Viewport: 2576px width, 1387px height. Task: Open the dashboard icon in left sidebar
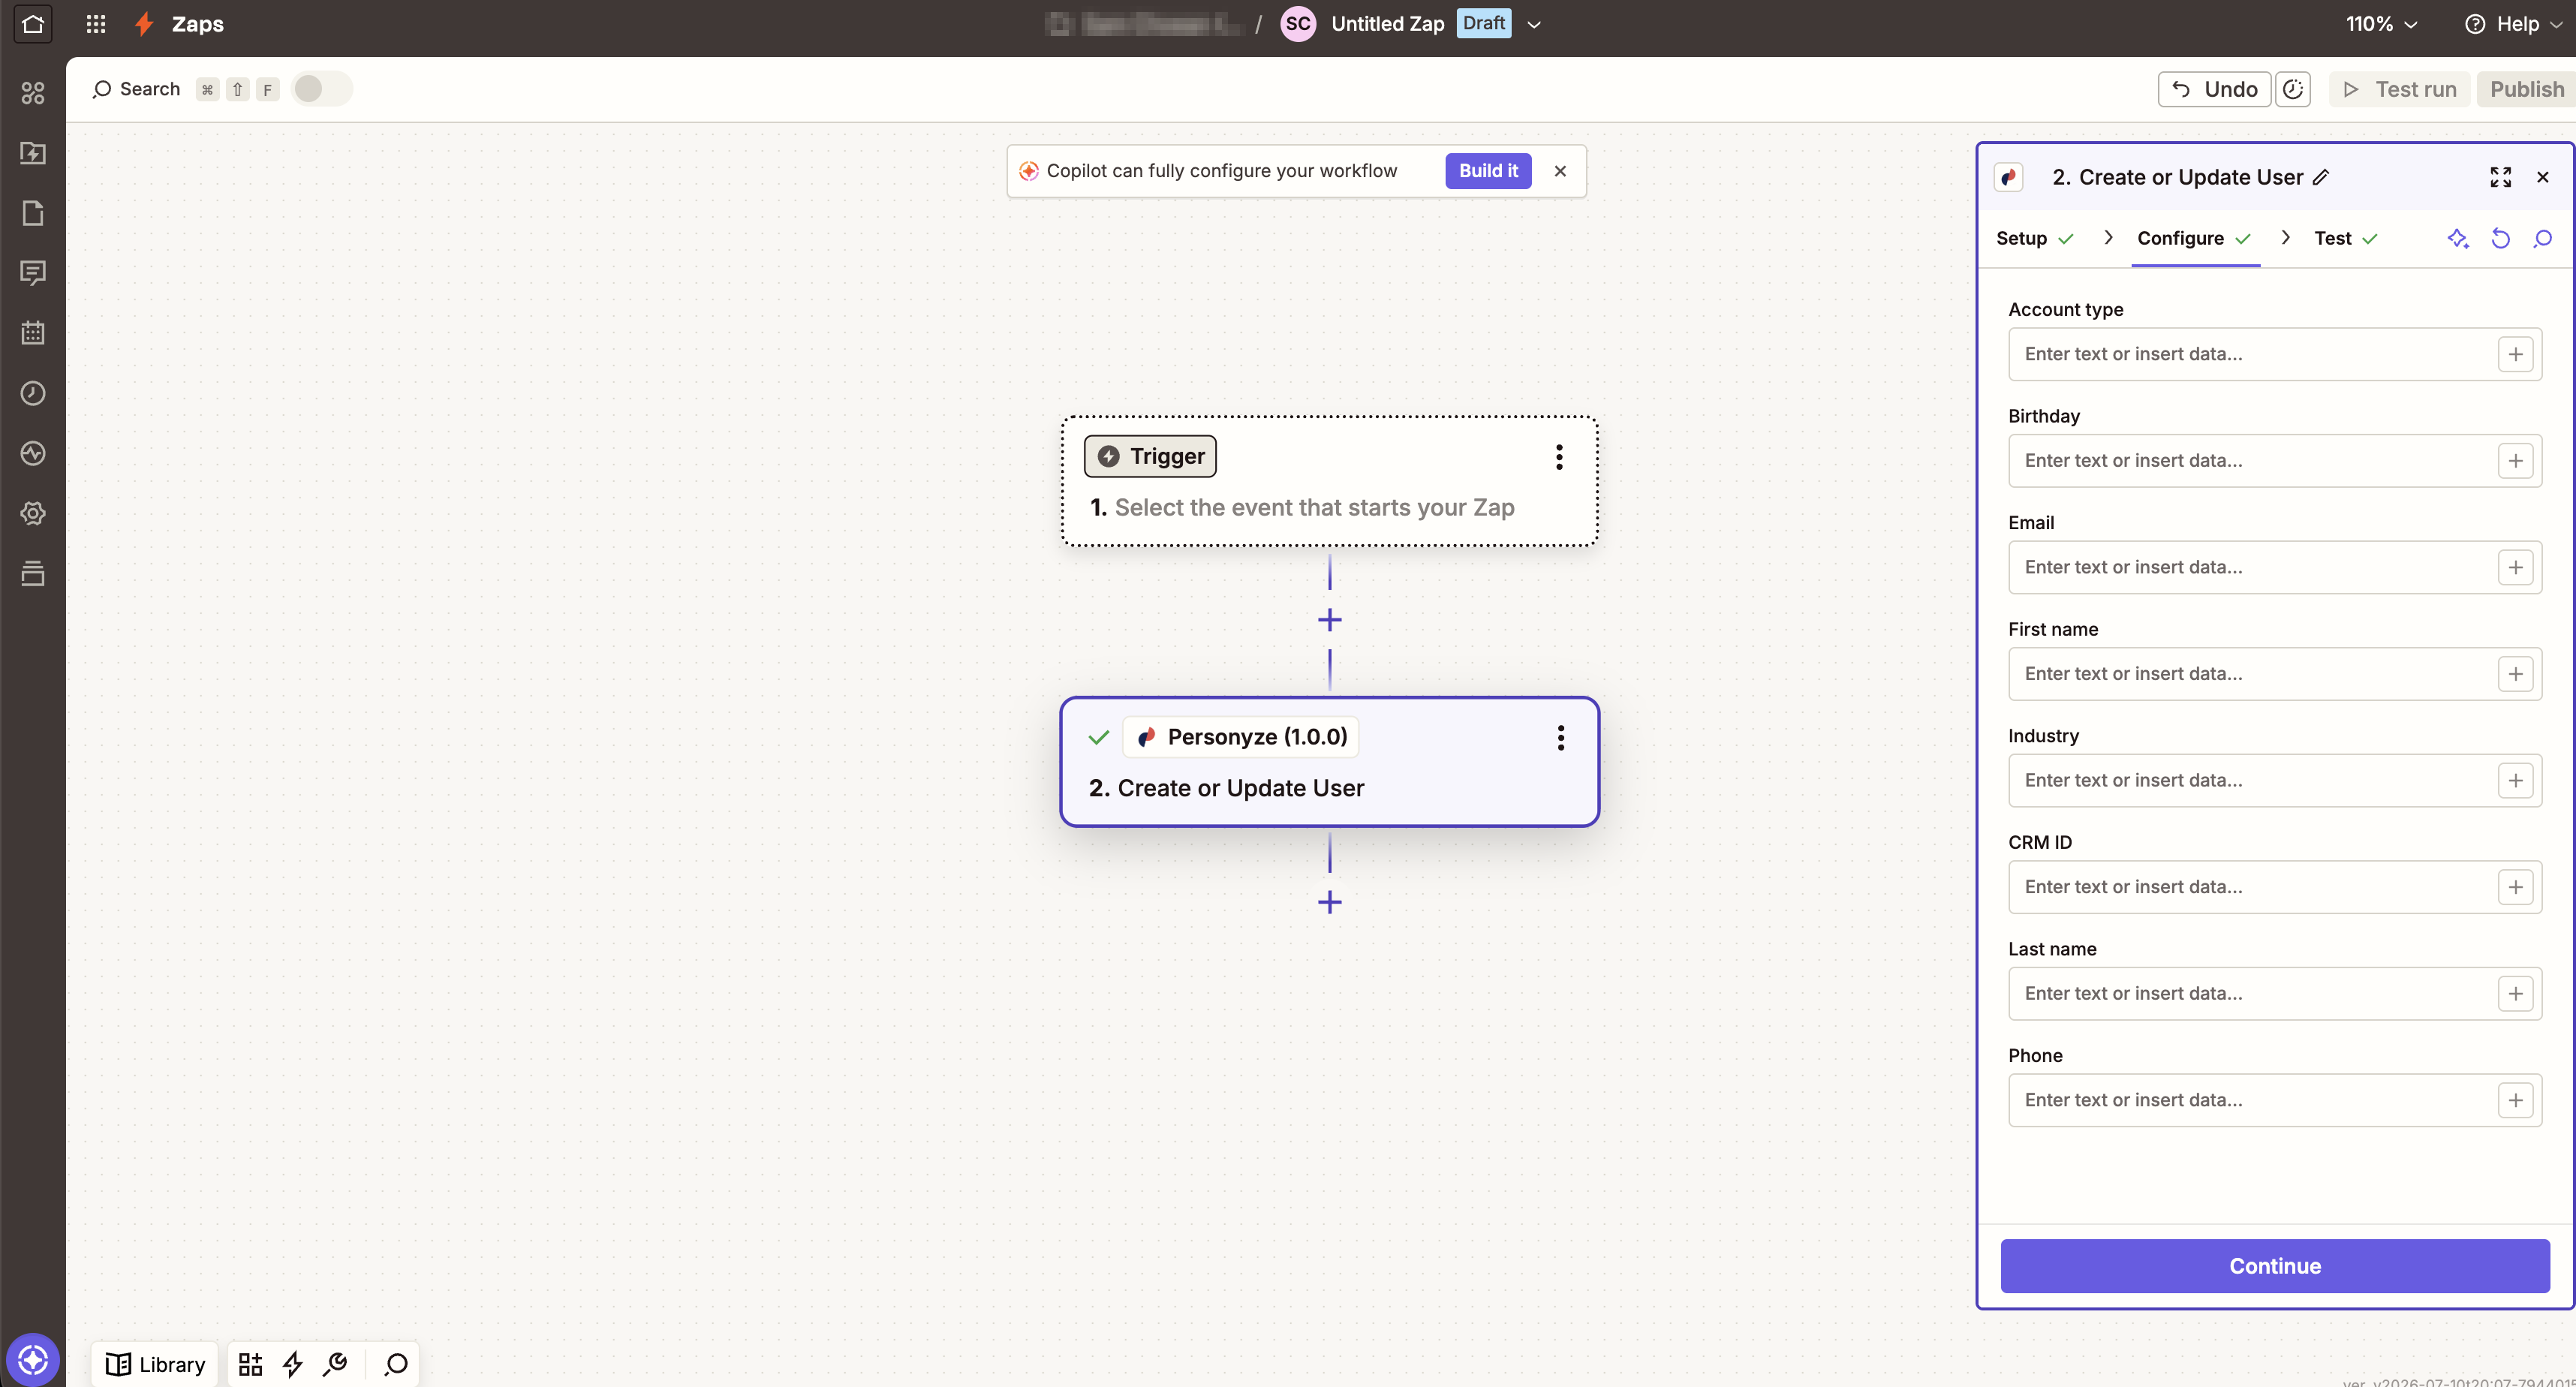[33, 93]
